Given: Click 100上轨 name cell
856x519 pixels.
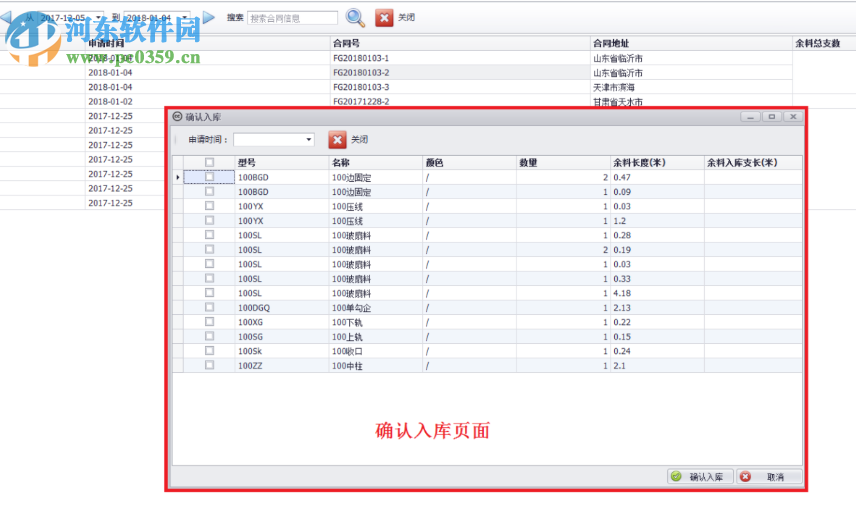Looking at the screenshot, I should (x=376, y=337).
